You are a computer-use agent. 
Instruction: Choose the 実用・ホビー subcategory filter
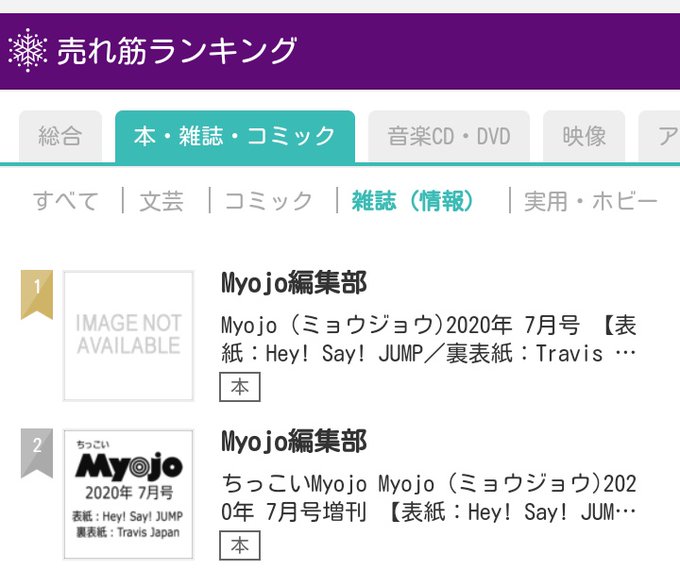(x=591, y=201)
